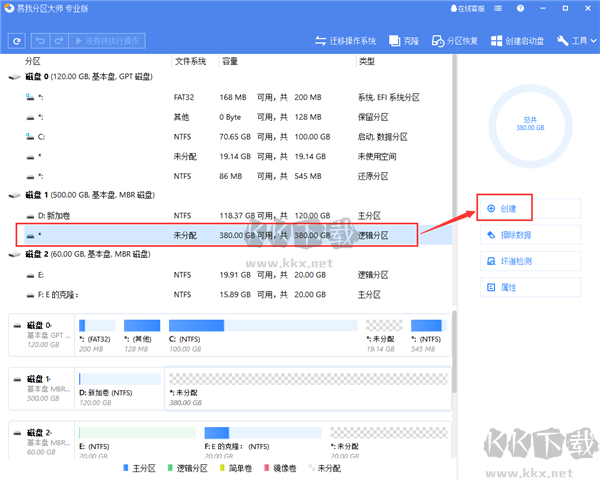Select the 380.00 GB unallocated row
600x480 pixels.
pyautogui.click(x=237, y=235)
